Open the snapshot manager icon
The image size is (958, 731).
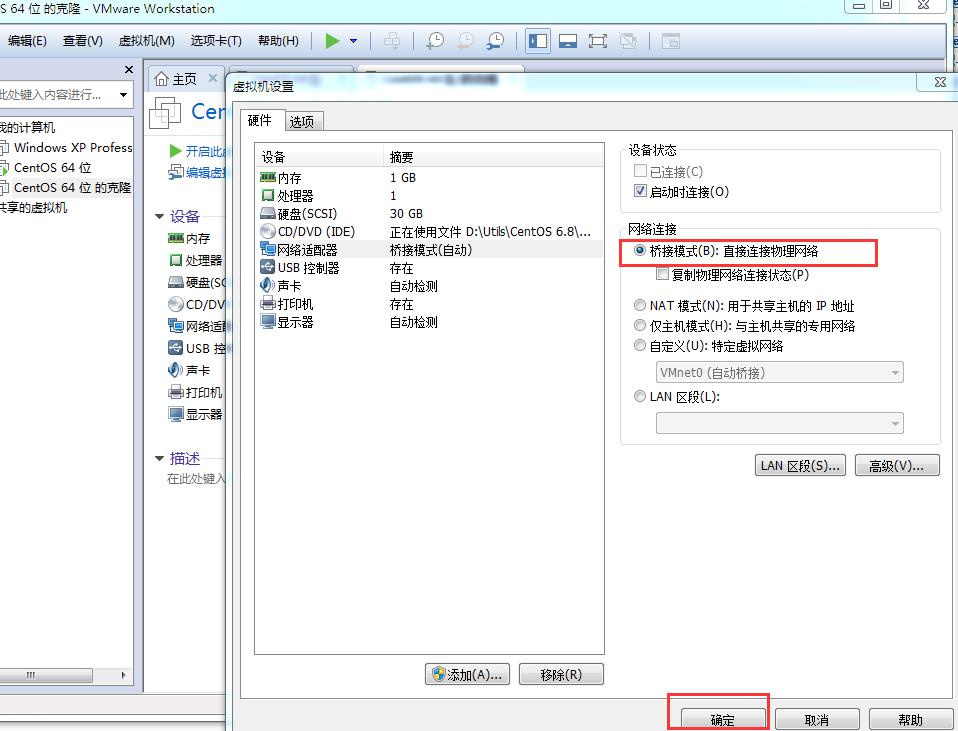[x=495, y=41]
